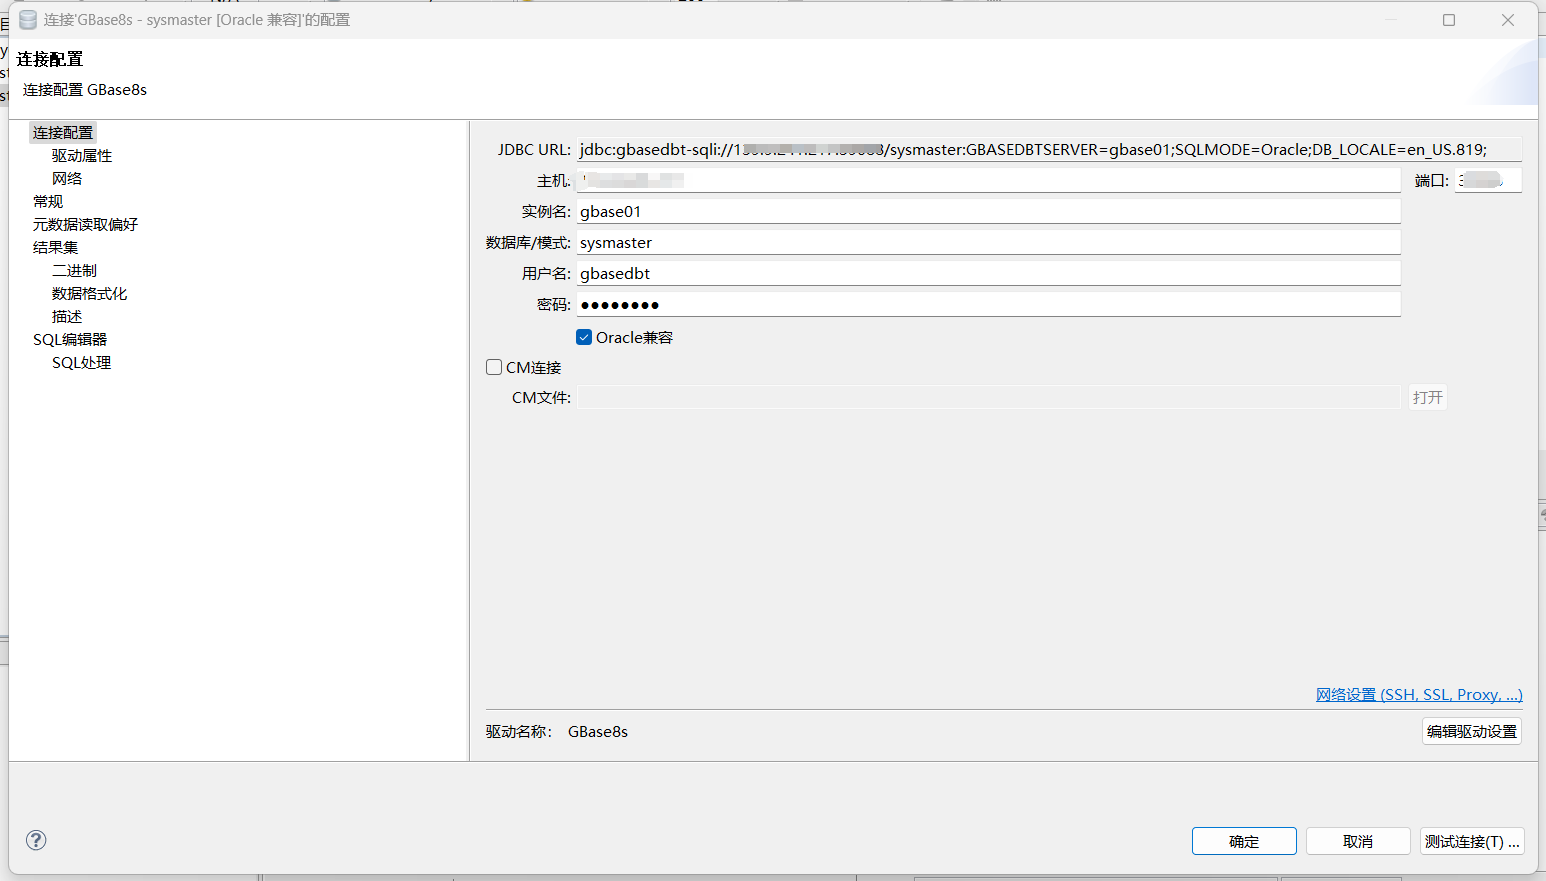The image size is (1546, 881).
Task: Open 网络设置 (SSH, SSL, Proxy) link
Action: pos(1419,694)
